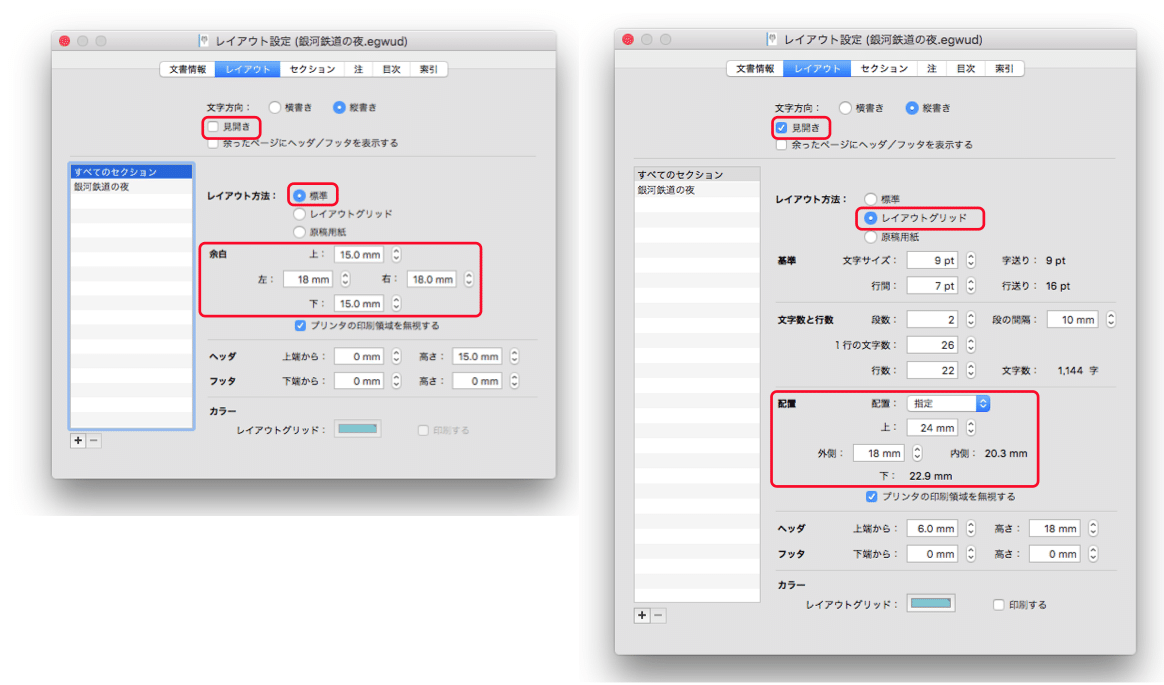The image size is (1164, 685).
Task: Adjust right margin stepper in left window
Action: [468, 280]
